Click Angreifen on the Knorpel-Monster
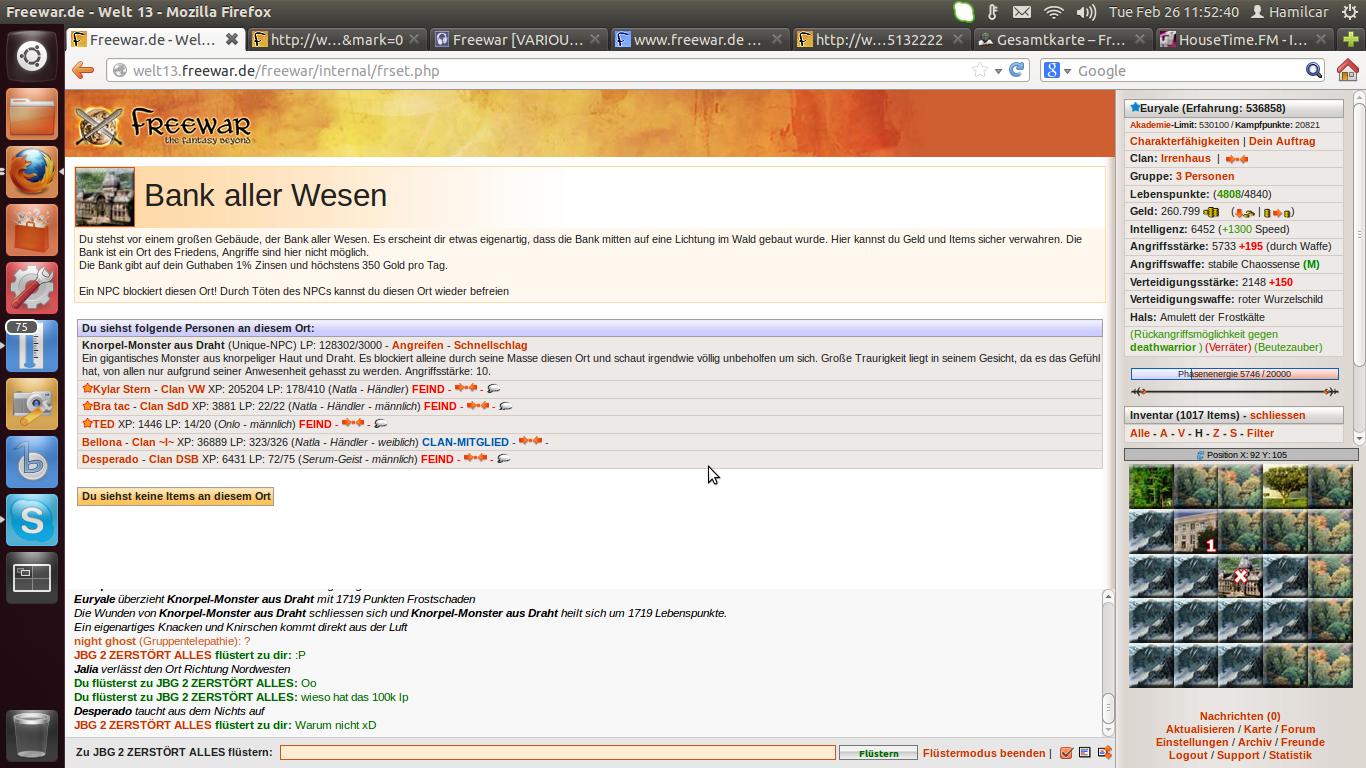1366x768 pixels. [x=417, y=345]
